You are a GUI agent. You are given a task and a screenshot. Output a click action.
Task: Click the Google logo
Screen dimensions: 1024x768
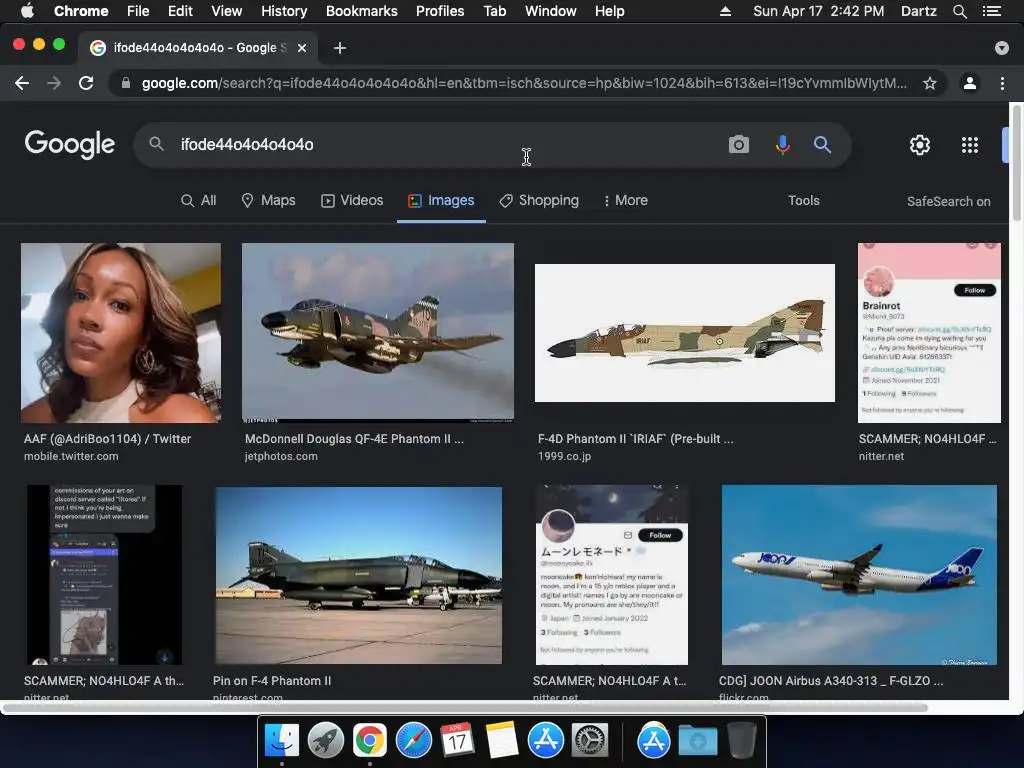click(70, 144)
